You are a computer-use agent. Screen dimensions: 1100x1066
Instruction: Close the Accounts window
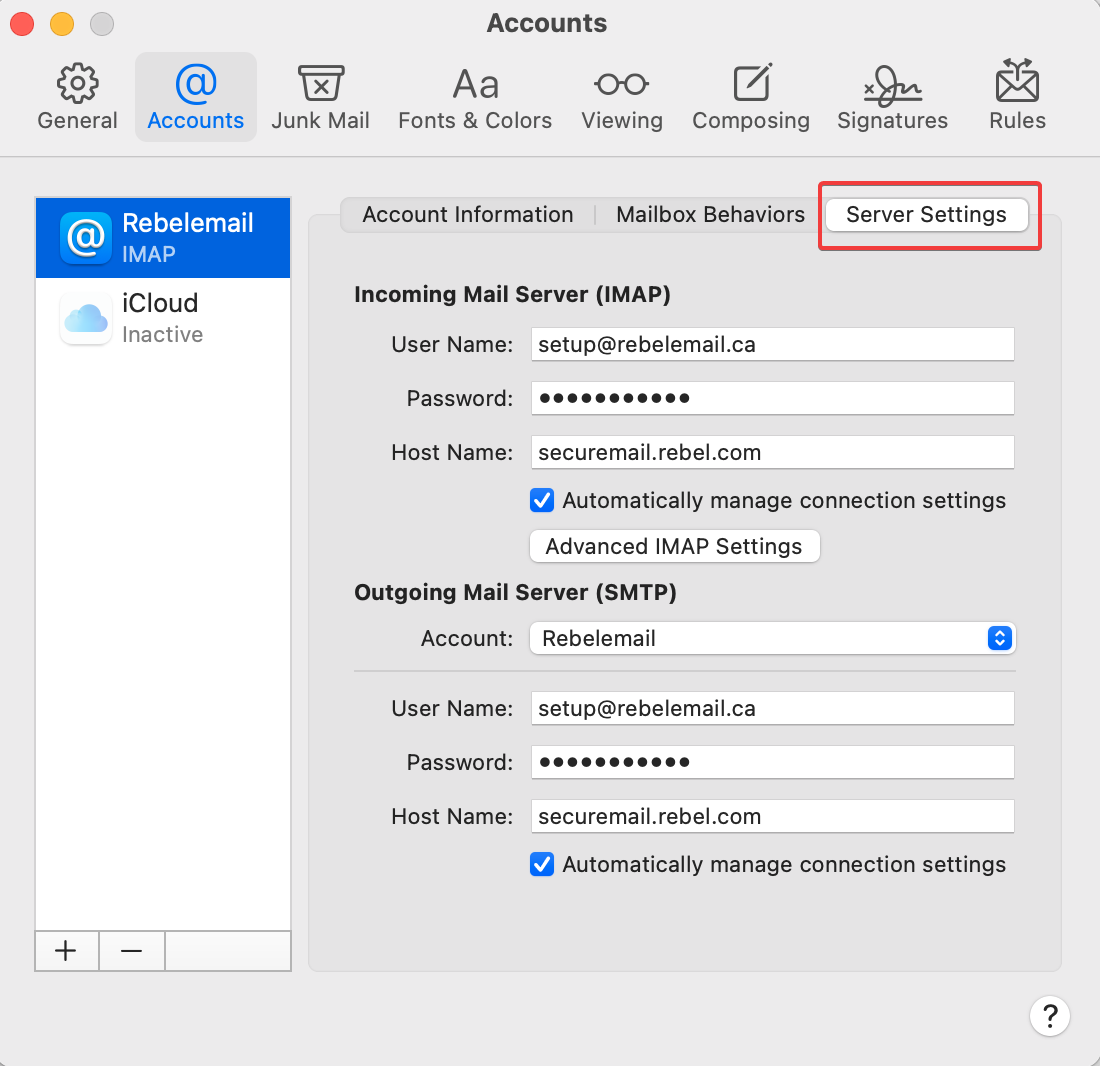pos(22,24)
